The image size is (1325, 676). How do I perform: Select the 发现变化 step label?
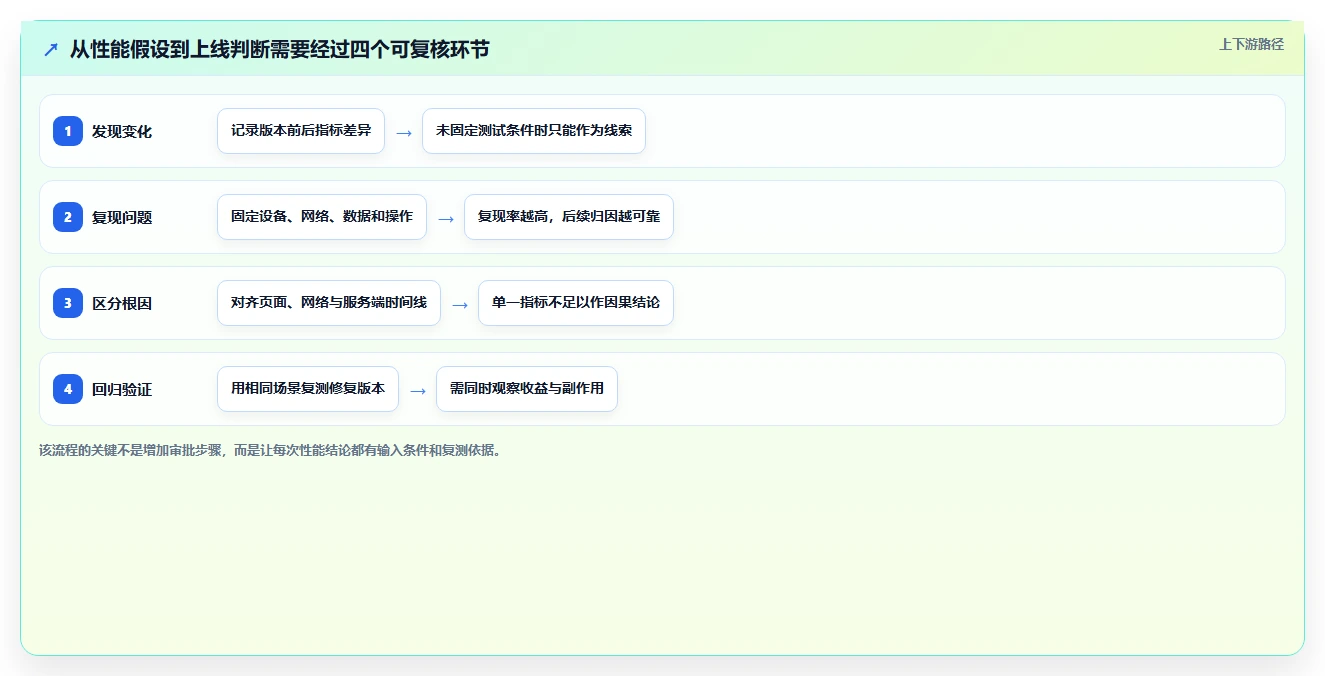122,131
